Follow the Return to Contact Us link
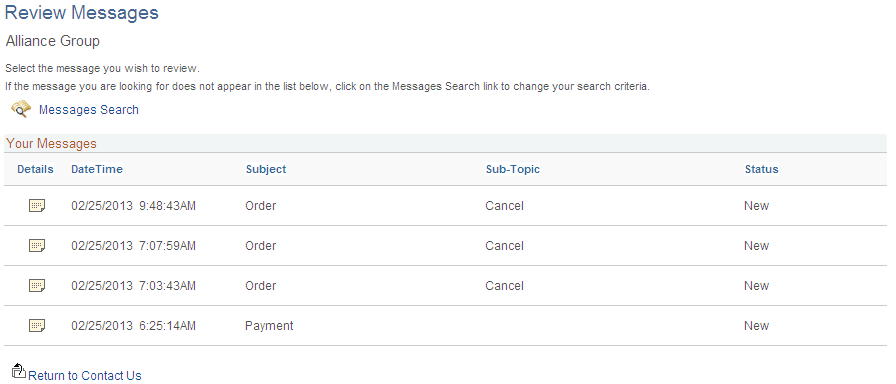 click(x=85, y=375)
